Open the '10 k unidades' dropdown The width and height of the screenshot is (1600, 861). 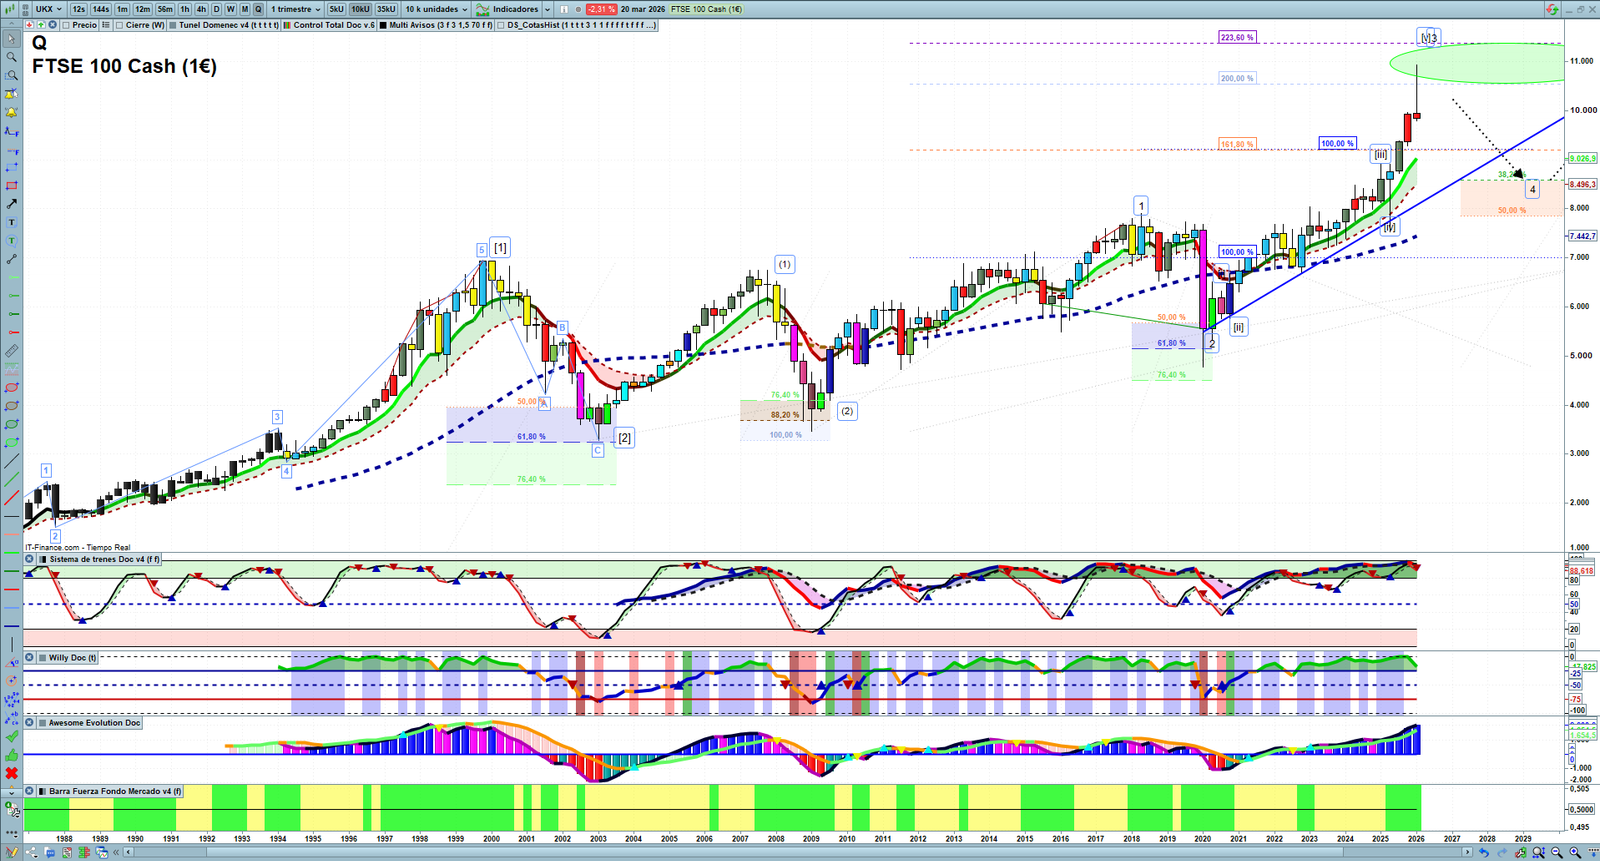point(436,9)
